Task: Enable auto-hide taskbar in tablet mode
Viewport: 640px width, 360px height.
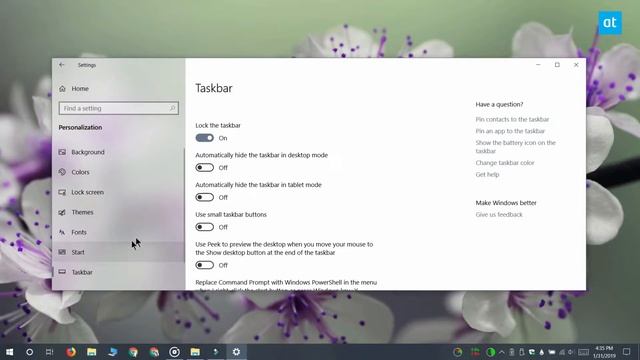Action: [x=204, y=197]
